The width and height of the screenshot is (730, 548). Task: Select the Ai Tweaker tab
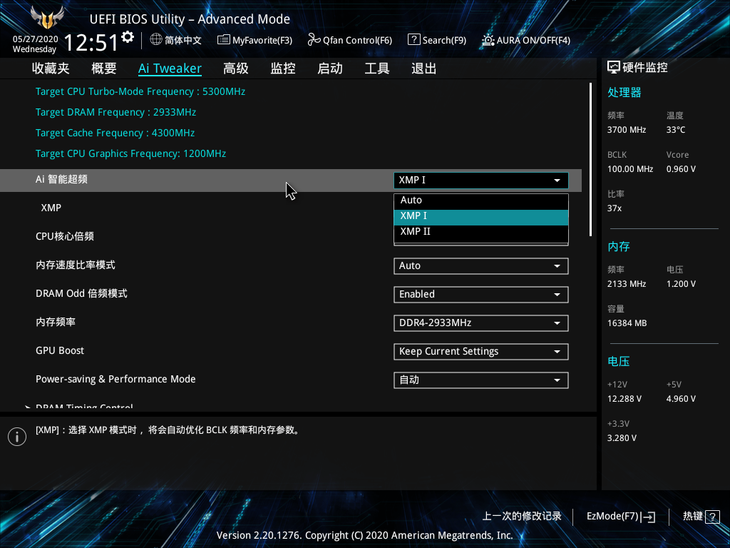point(170,68)
